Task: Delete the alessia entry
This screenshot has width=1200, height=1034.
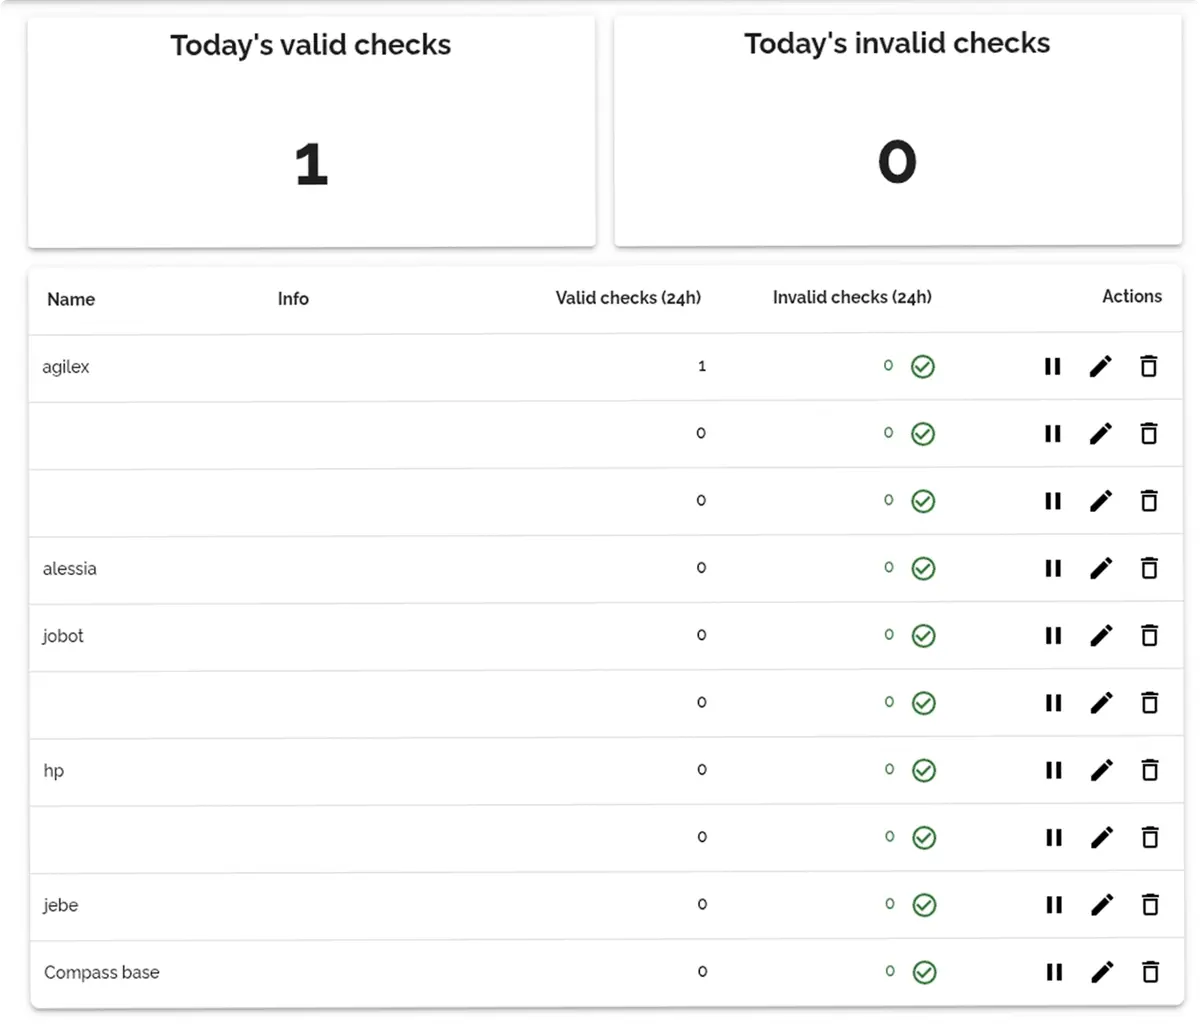Action: [x=1149, y=568]
